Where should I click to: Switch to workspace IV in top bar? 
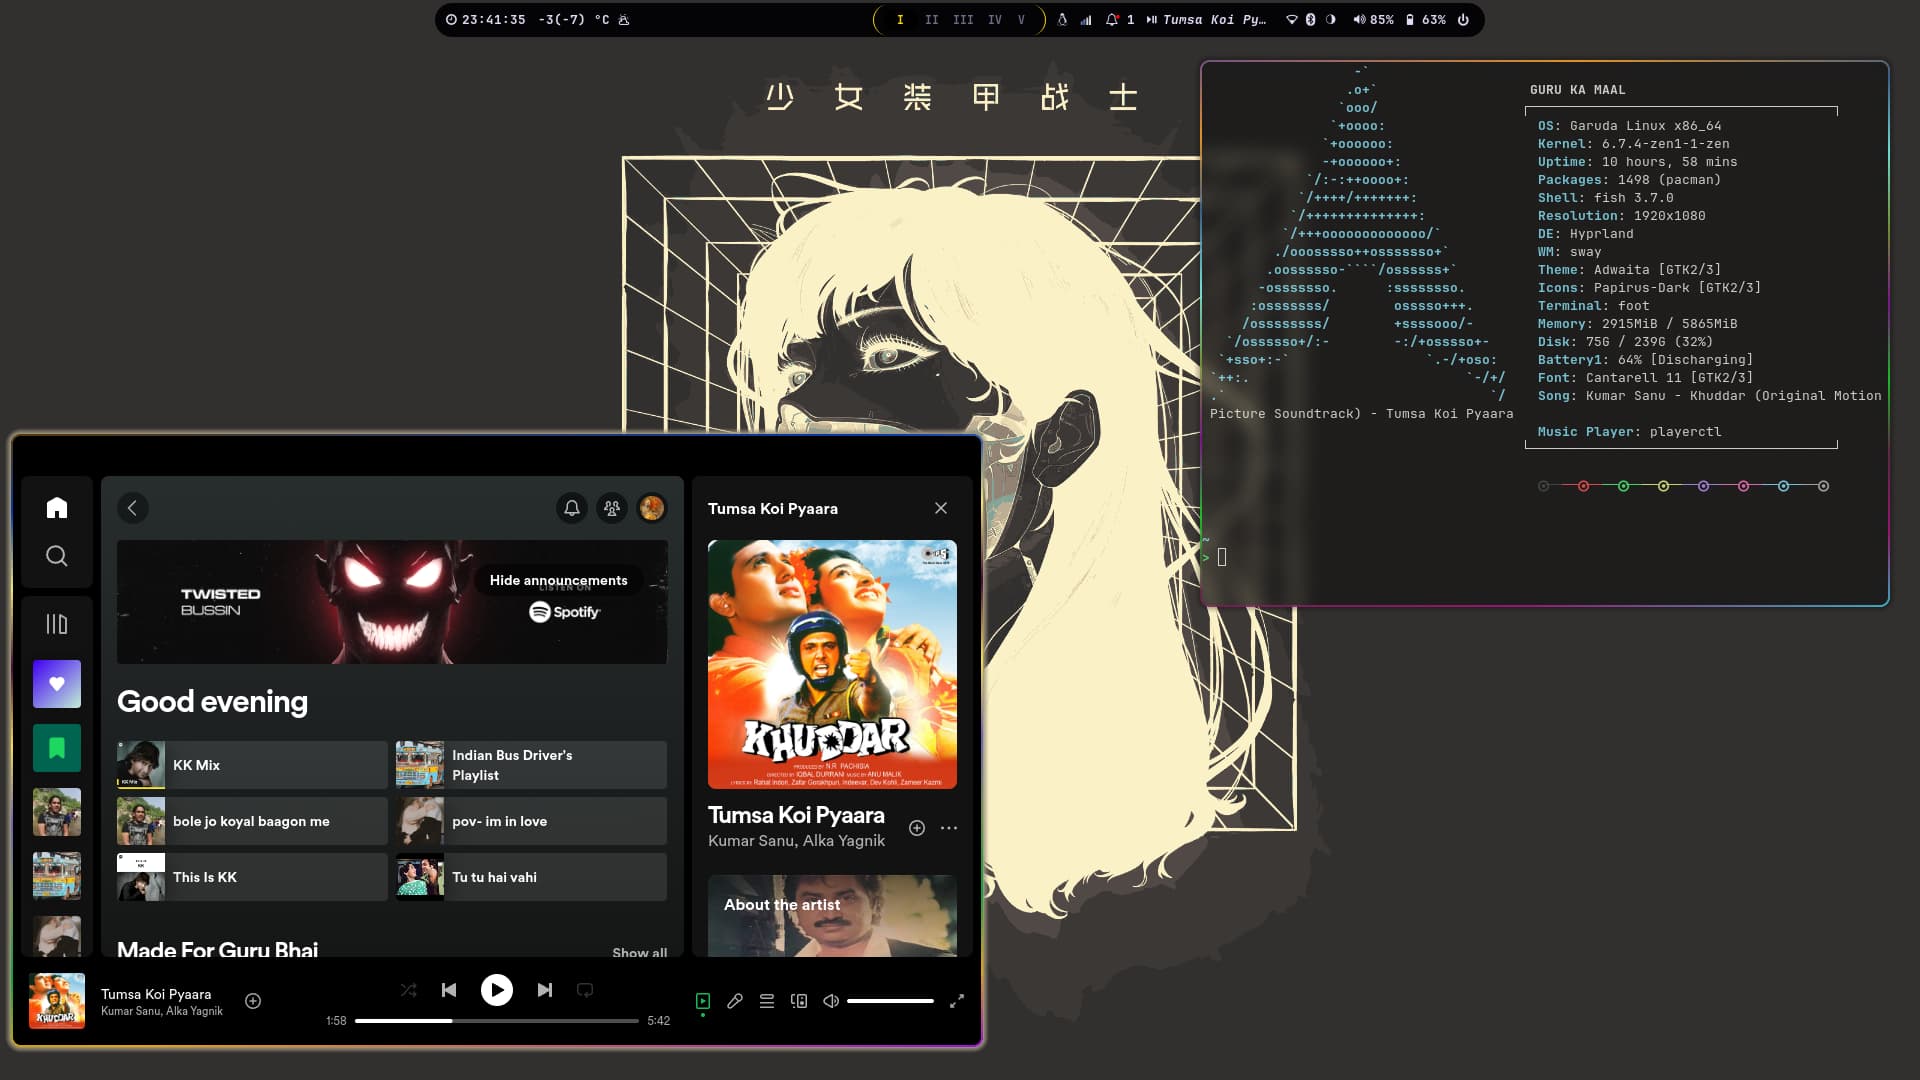(x=995, y=19)
